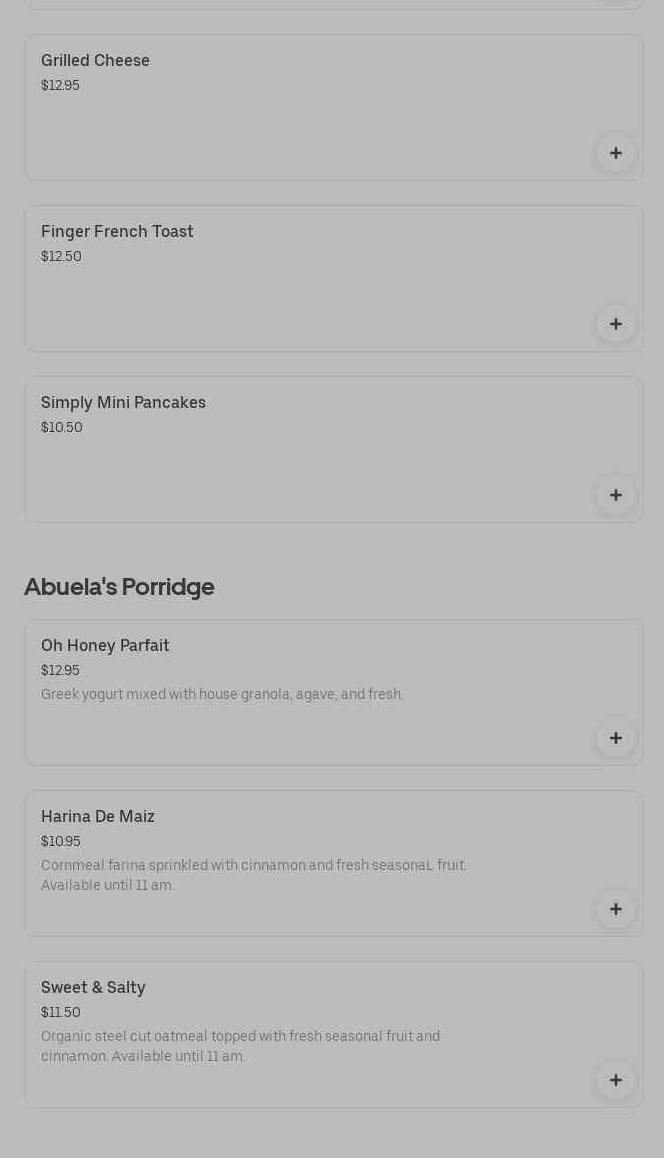The height and width of the screenshot is (1158, 664).
Task: Tap plus icon for Simply Mini Pancakes
Action: pos(616,495)
